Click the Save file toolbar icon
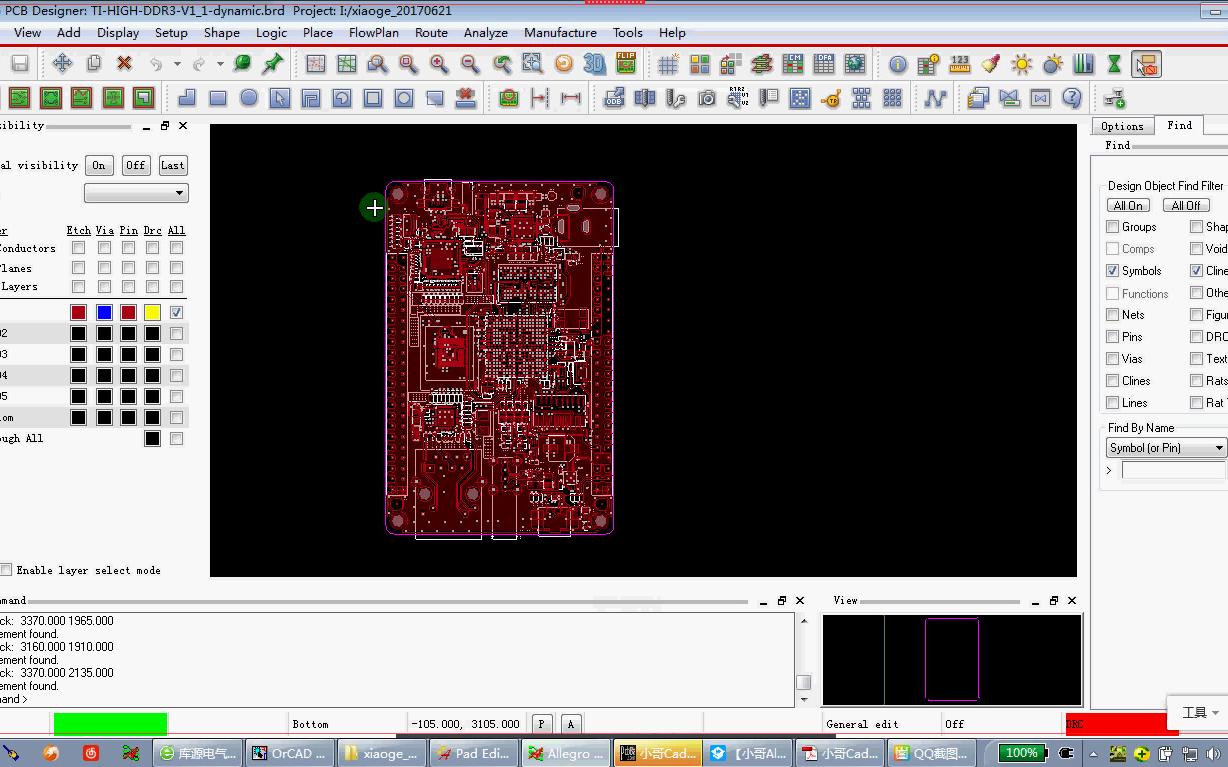The image size is (1228, 767). pos(19,64)
